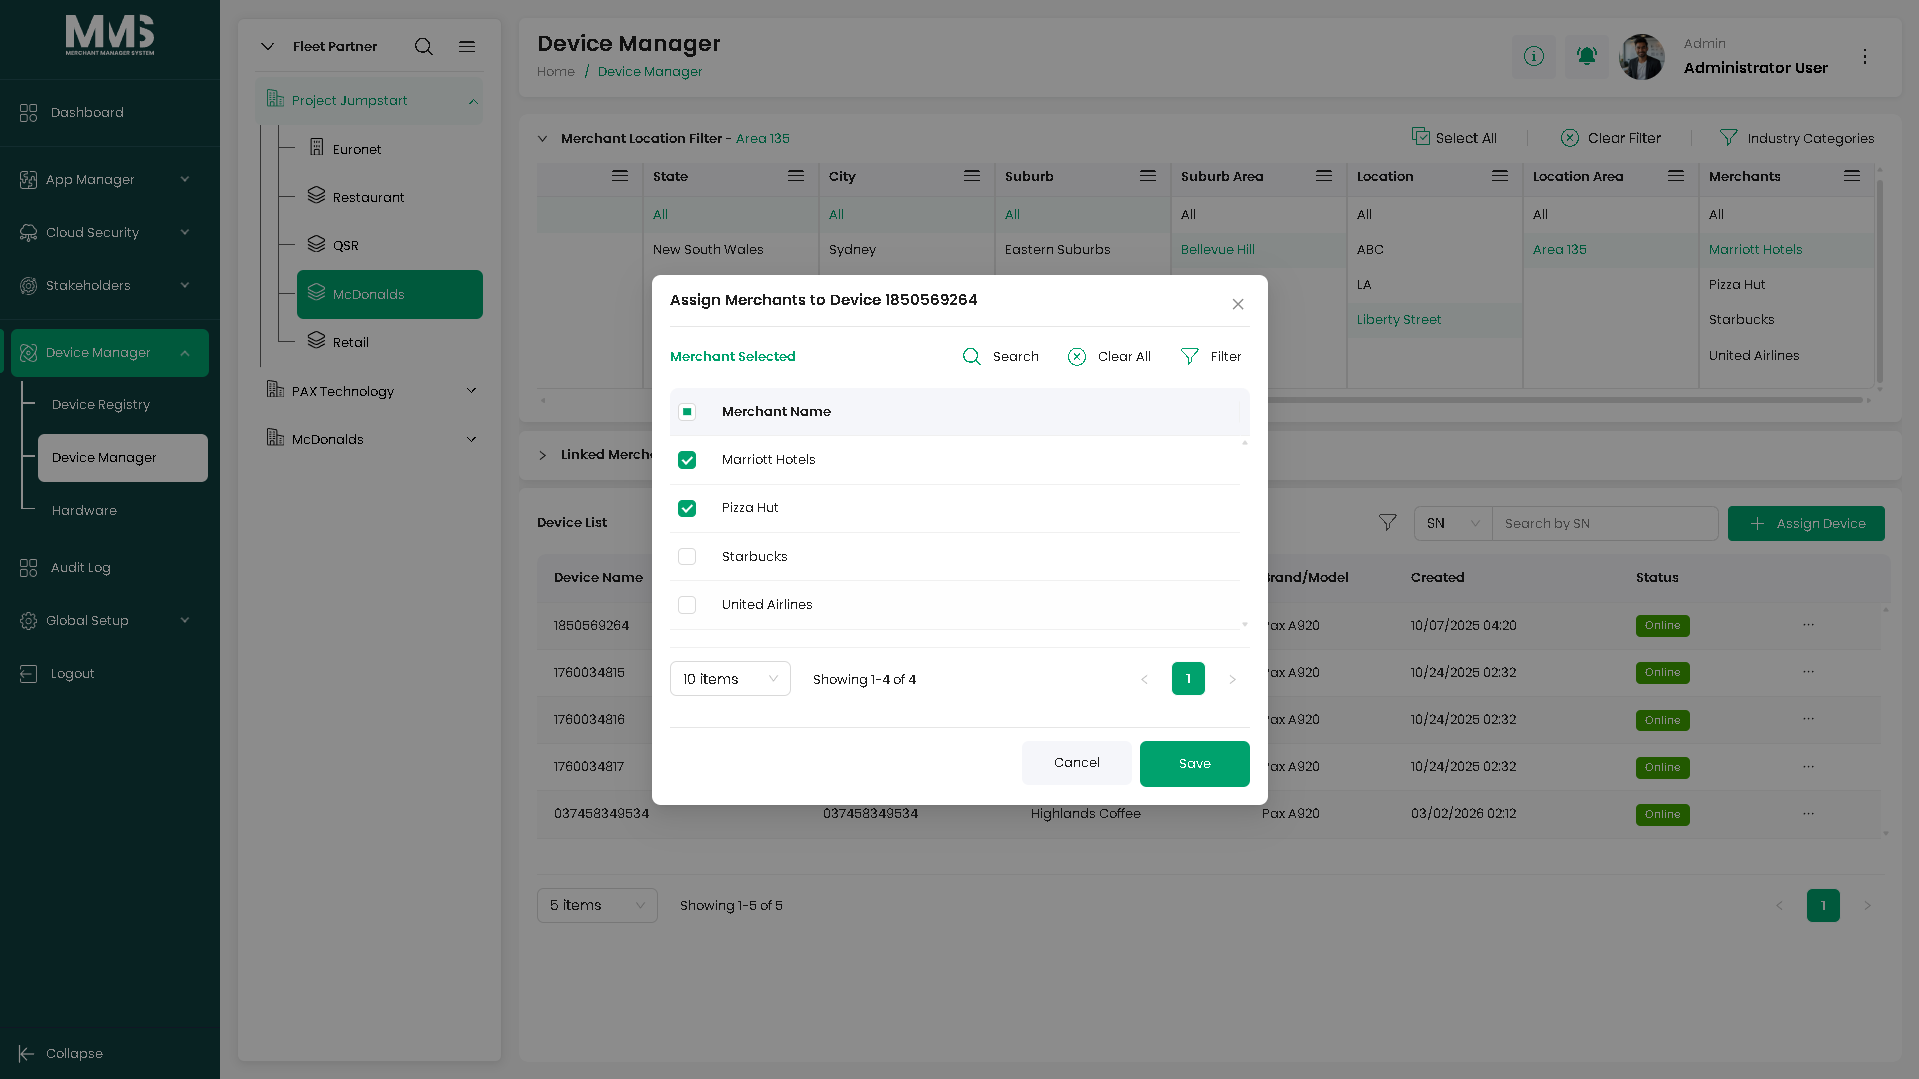Click the Save button
The image size is (1919, 1079).
pos(1195,764)
